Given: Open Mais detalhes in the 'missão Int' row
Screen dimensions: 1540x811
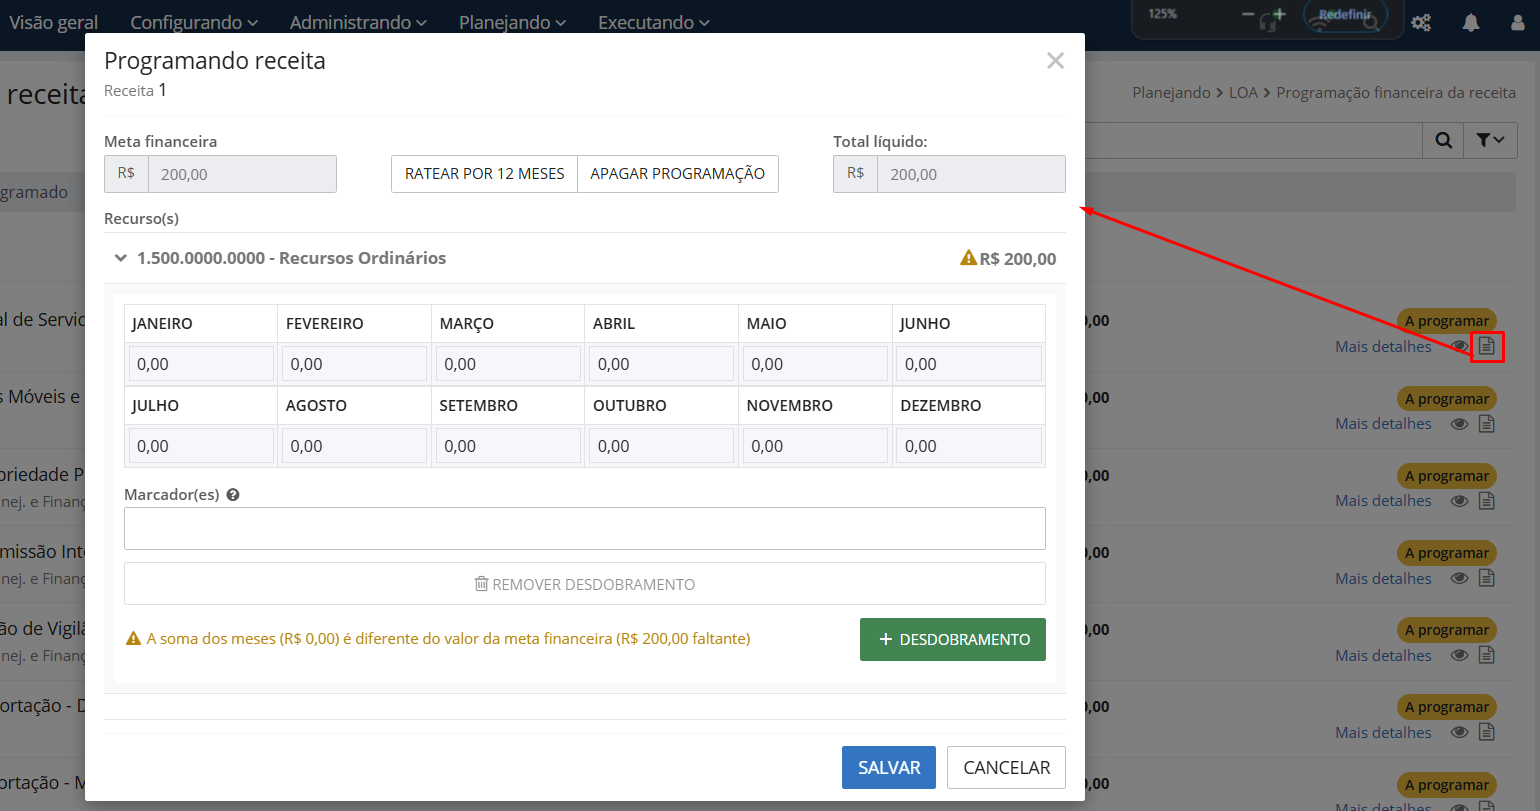Looking at the screenshot, I should pos(1383,578).
